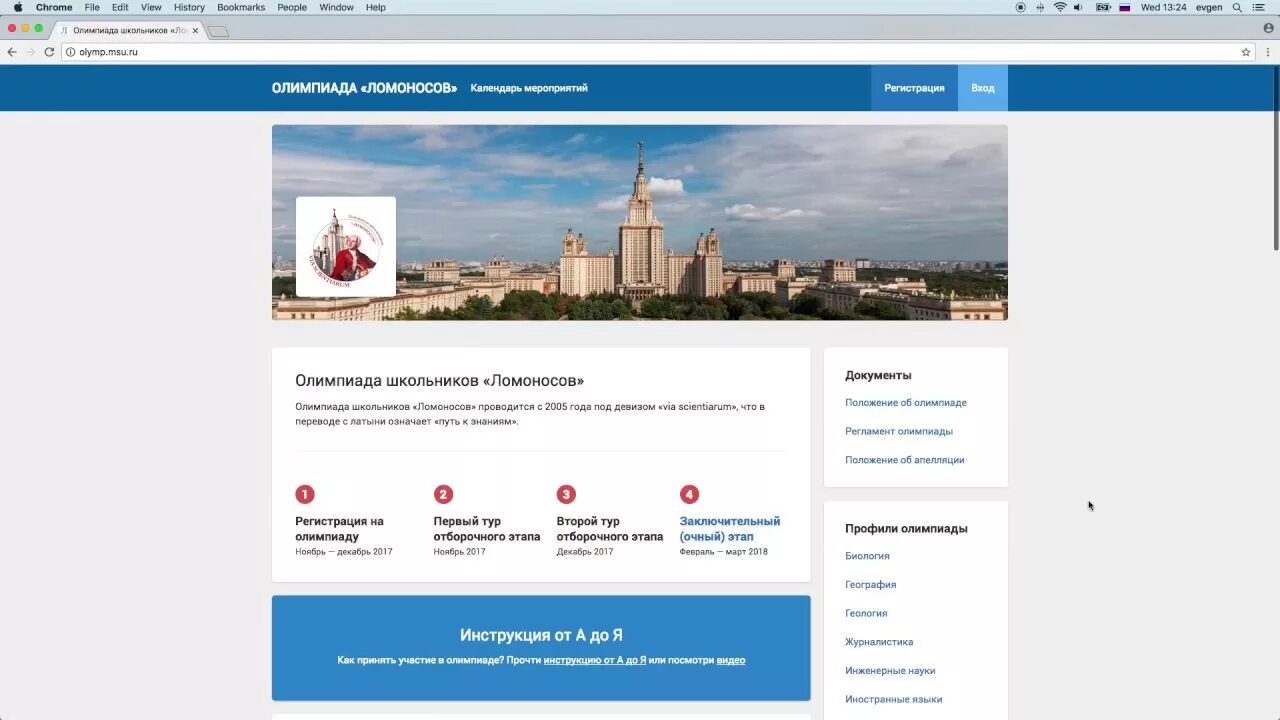1280x720 pixels.
Task: Close the Олимпиада browser tab
Action: coord(195,30)
